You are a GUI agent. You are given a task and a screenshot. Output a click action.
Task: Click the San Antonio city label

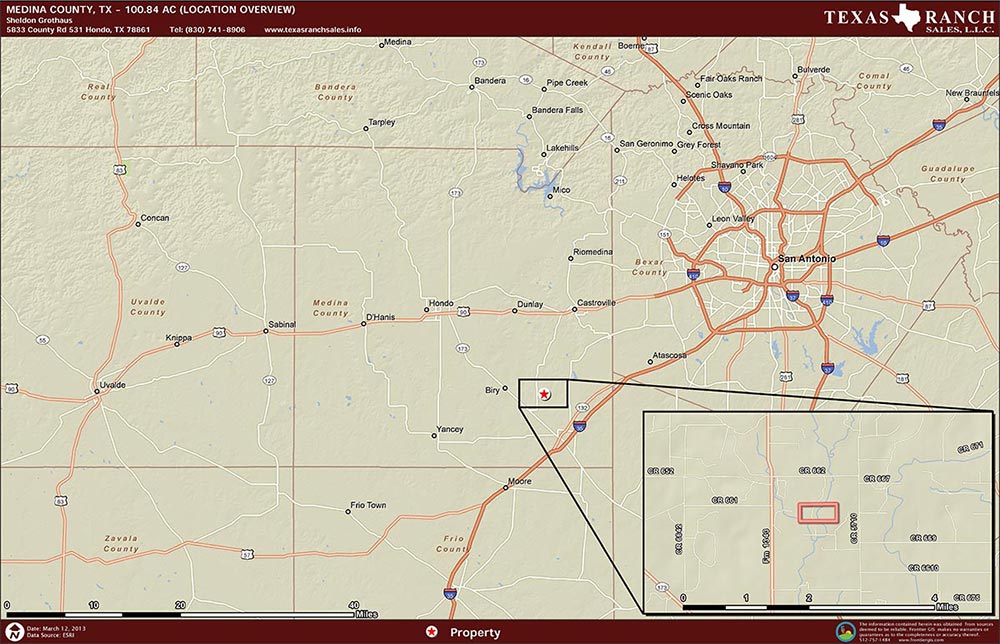click(807, 259)
